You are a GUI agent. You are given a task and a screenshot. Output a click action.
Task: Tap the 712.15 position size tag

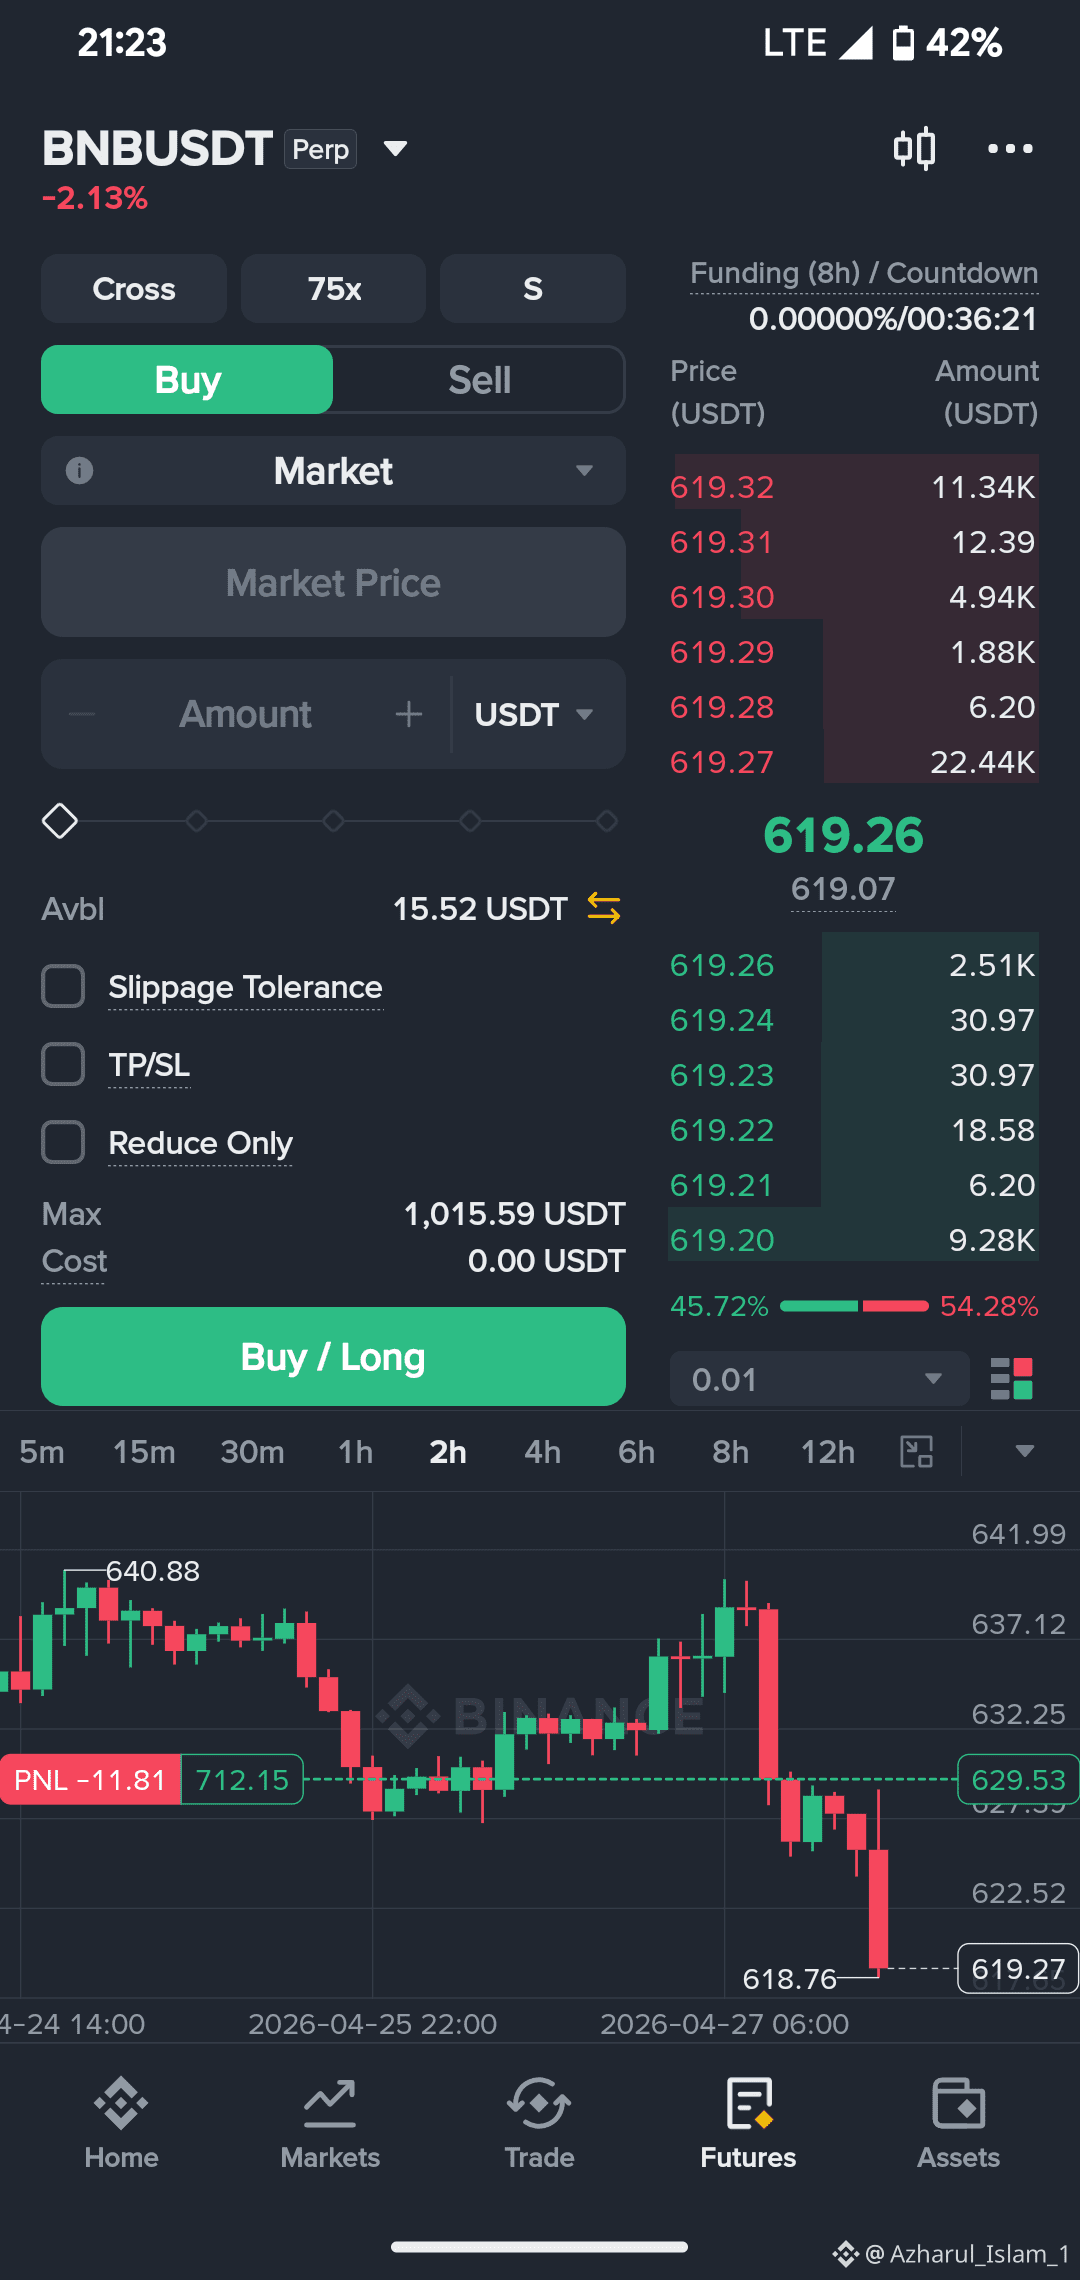coord(242,1780)
